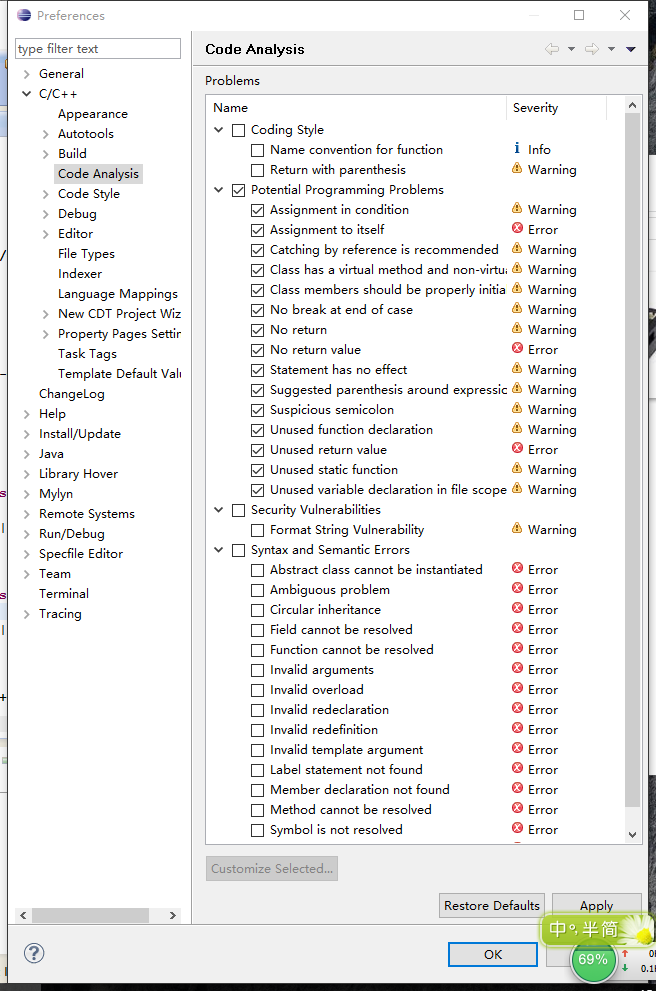Click the problems list vertical scrollbar thumb
Screen dimensions: 656x991
tap(632, 460)
